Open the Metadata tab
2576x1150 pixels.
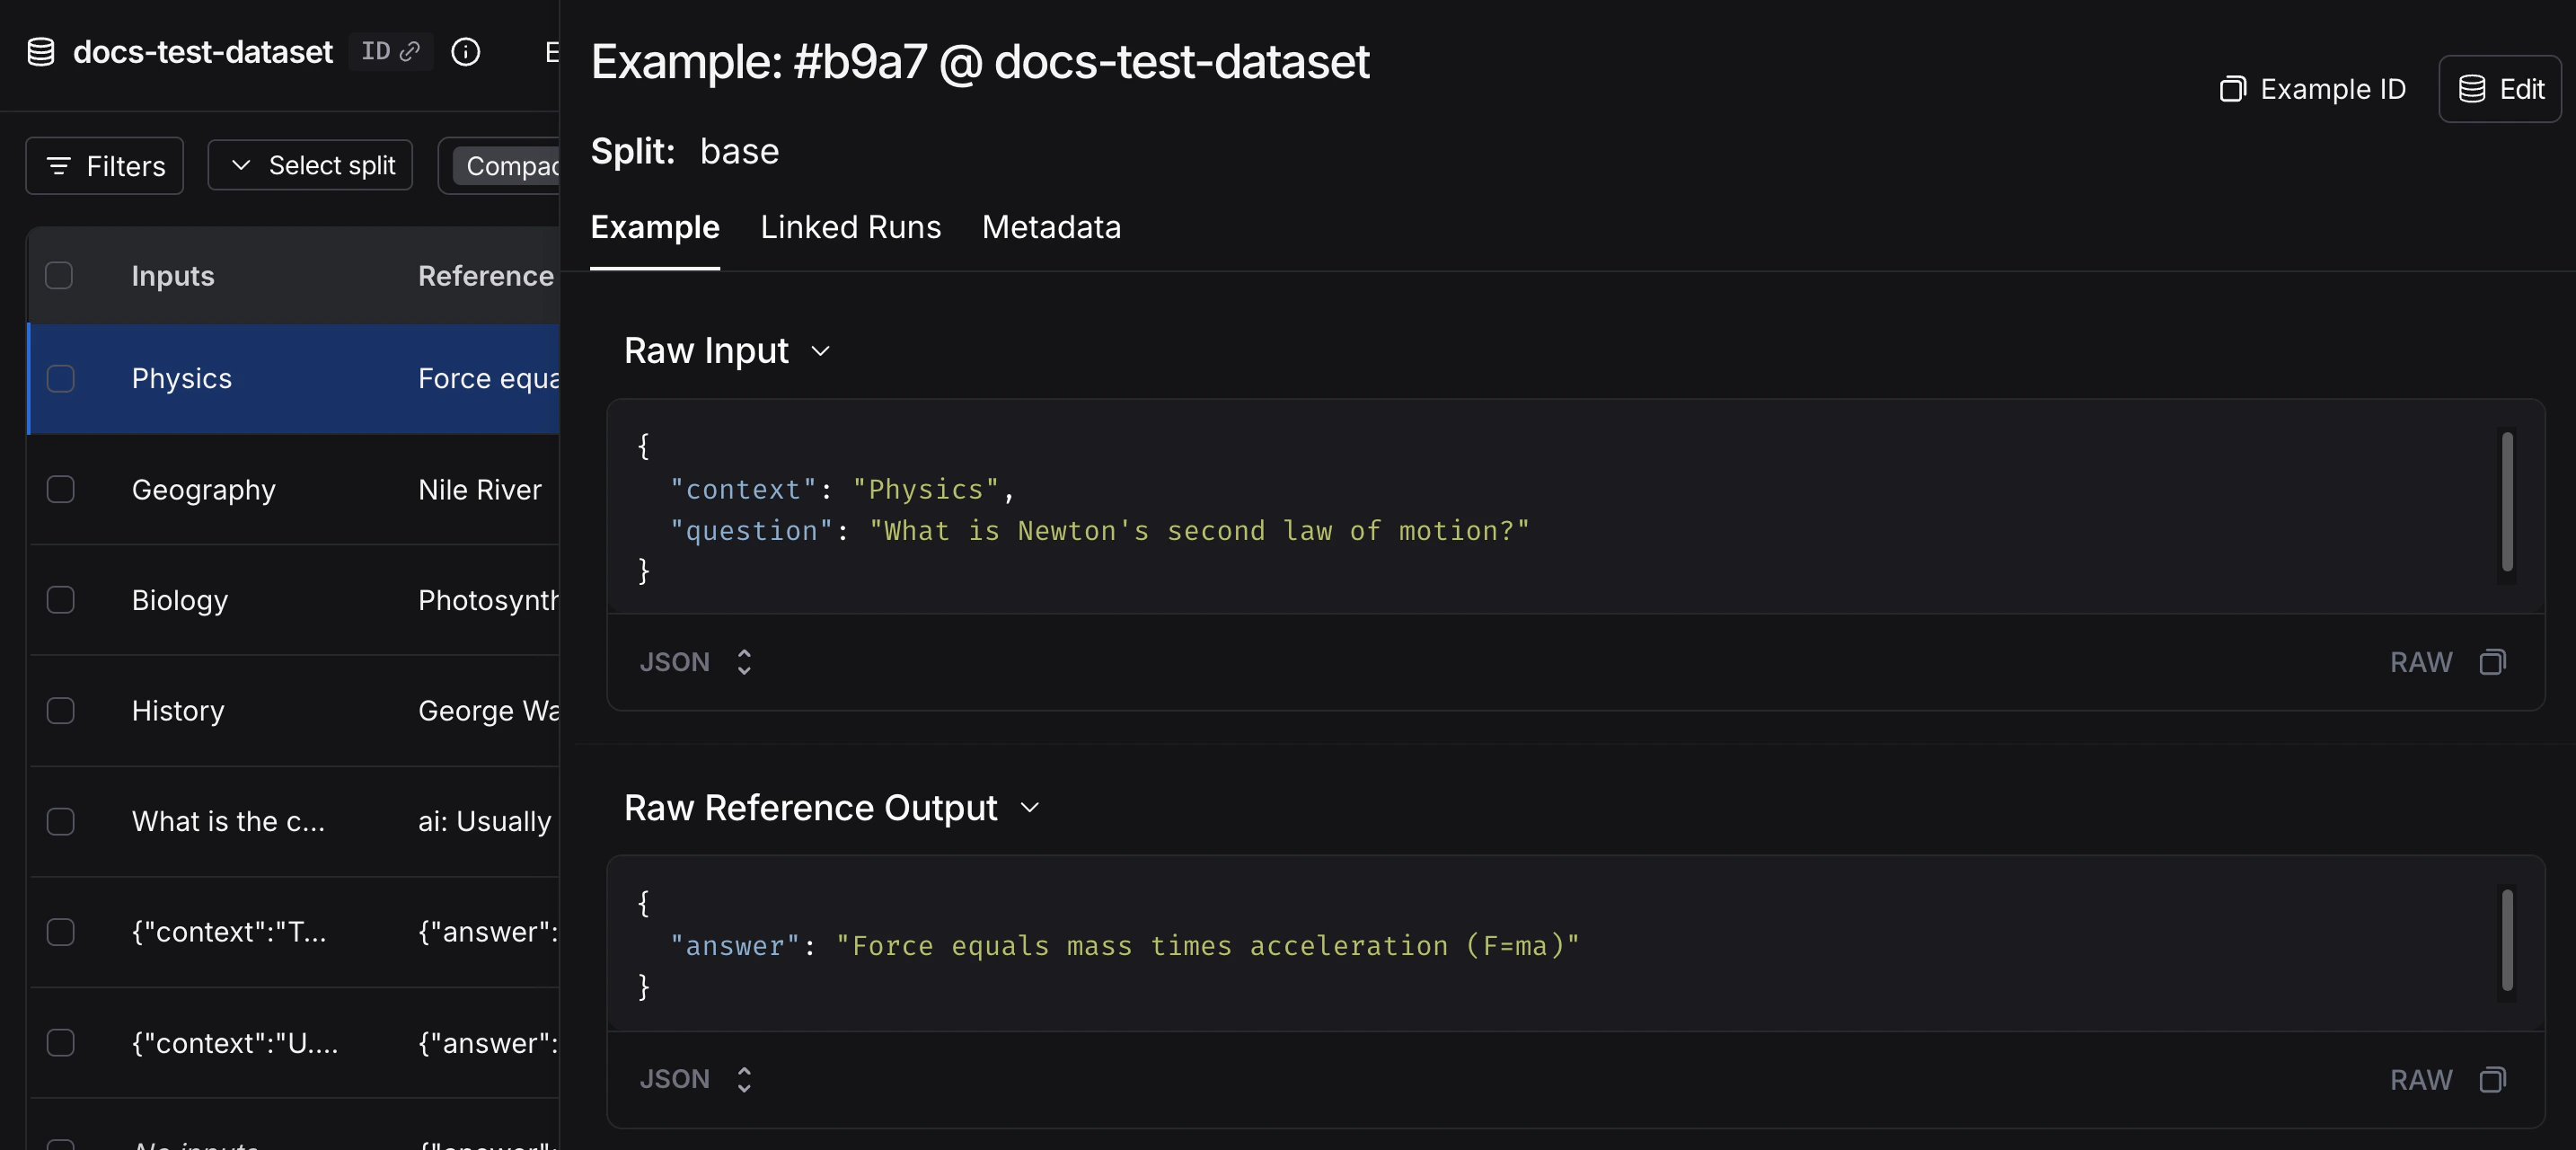point(1051,227)
